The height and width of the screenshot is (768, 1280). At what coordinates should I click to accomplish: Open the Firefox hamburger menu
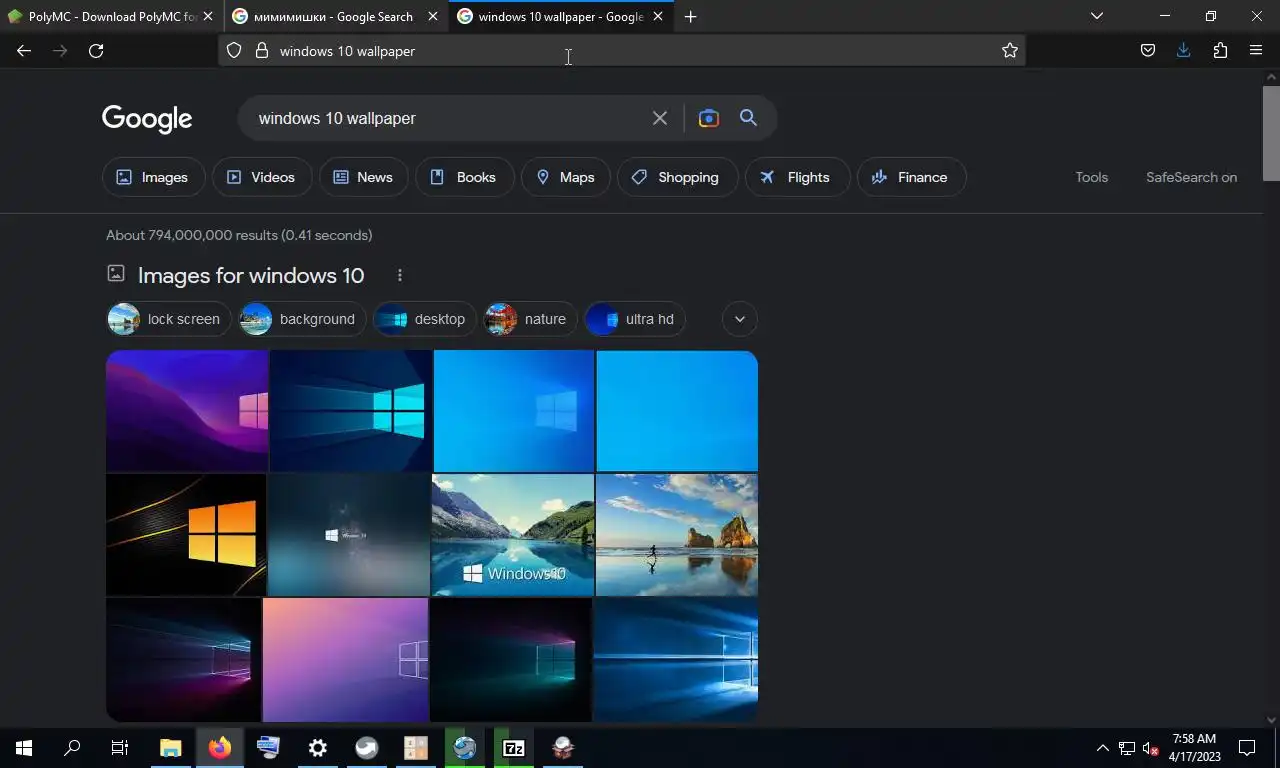pyautogui.click(x=1256, y=51)
